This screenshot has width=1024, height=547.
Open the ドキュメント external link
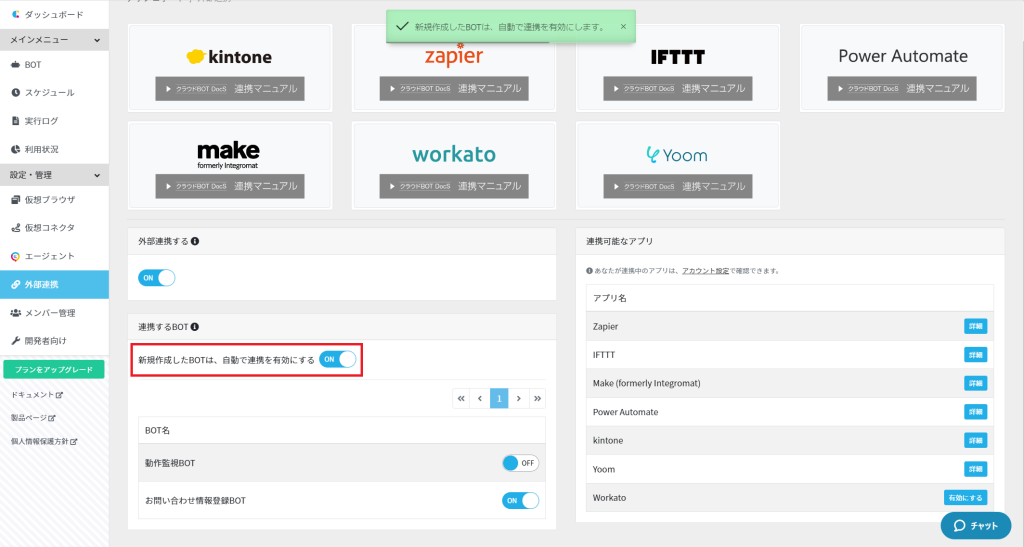pos(37,395)
